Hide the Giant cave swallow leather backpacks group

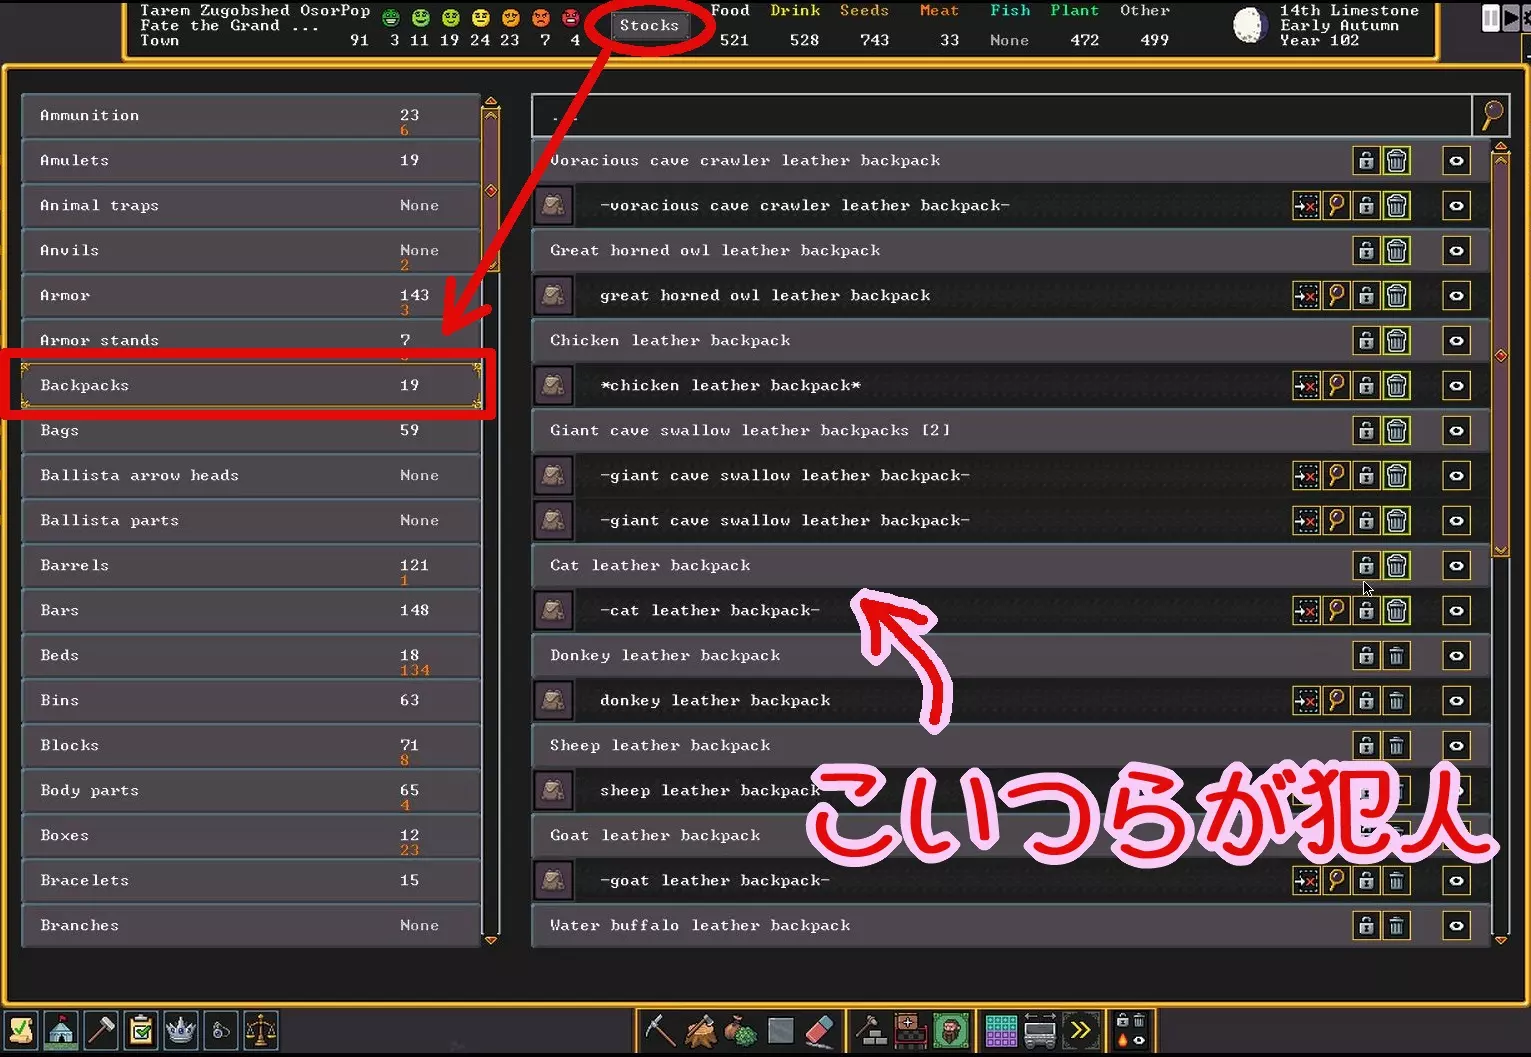click(1456, 431)
